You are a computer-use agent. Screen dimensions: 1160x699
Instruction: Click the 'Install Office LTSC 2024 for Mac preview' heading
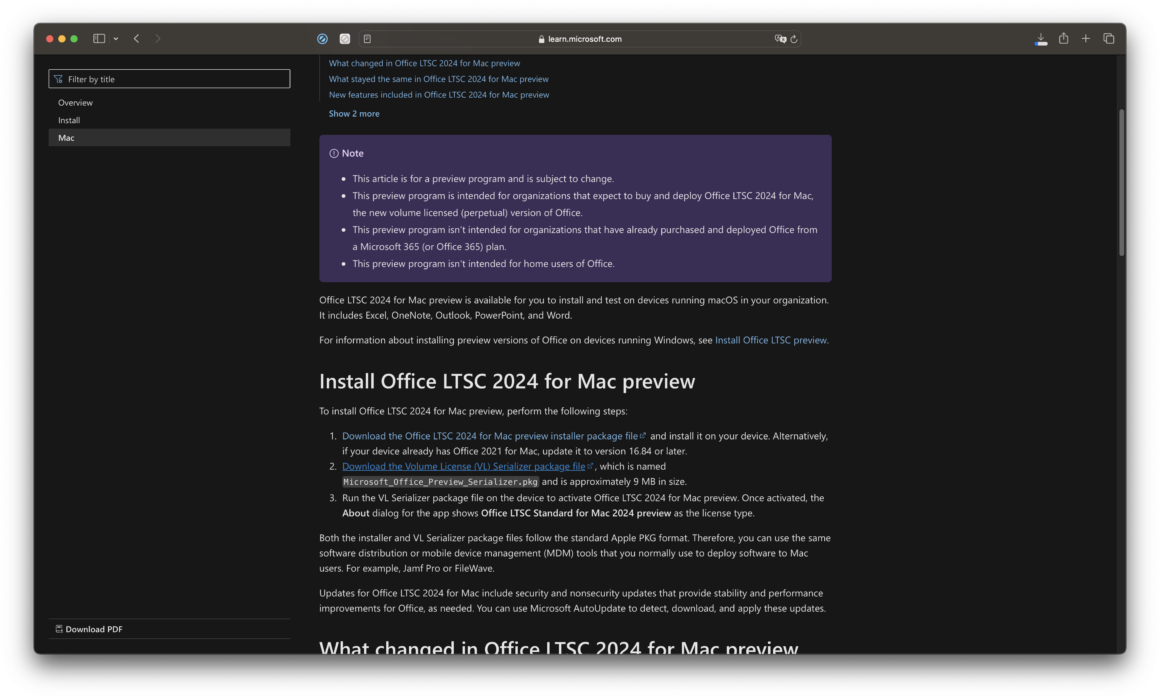pyautogui.click(x=507, y=382)
